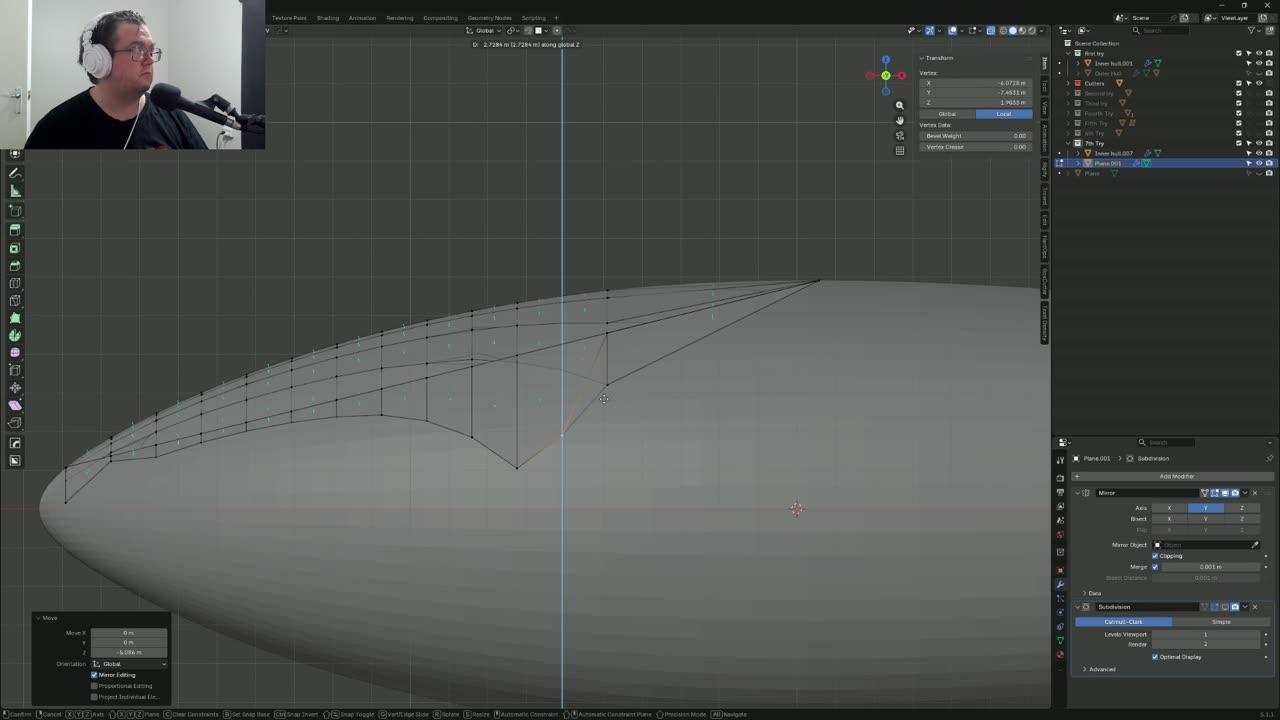Disable Clipping in Mirror modifier

[1155, 556]
